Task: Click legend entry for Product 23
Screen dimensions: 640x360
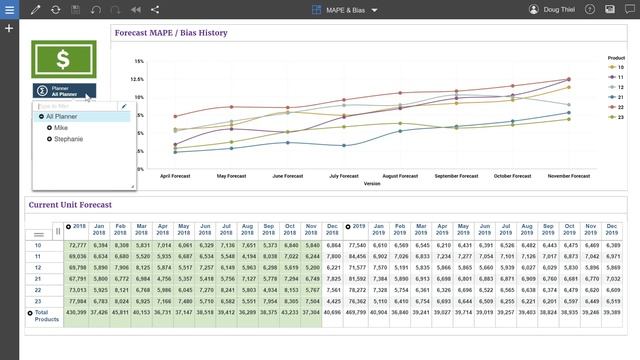Action: coord(616,117)
